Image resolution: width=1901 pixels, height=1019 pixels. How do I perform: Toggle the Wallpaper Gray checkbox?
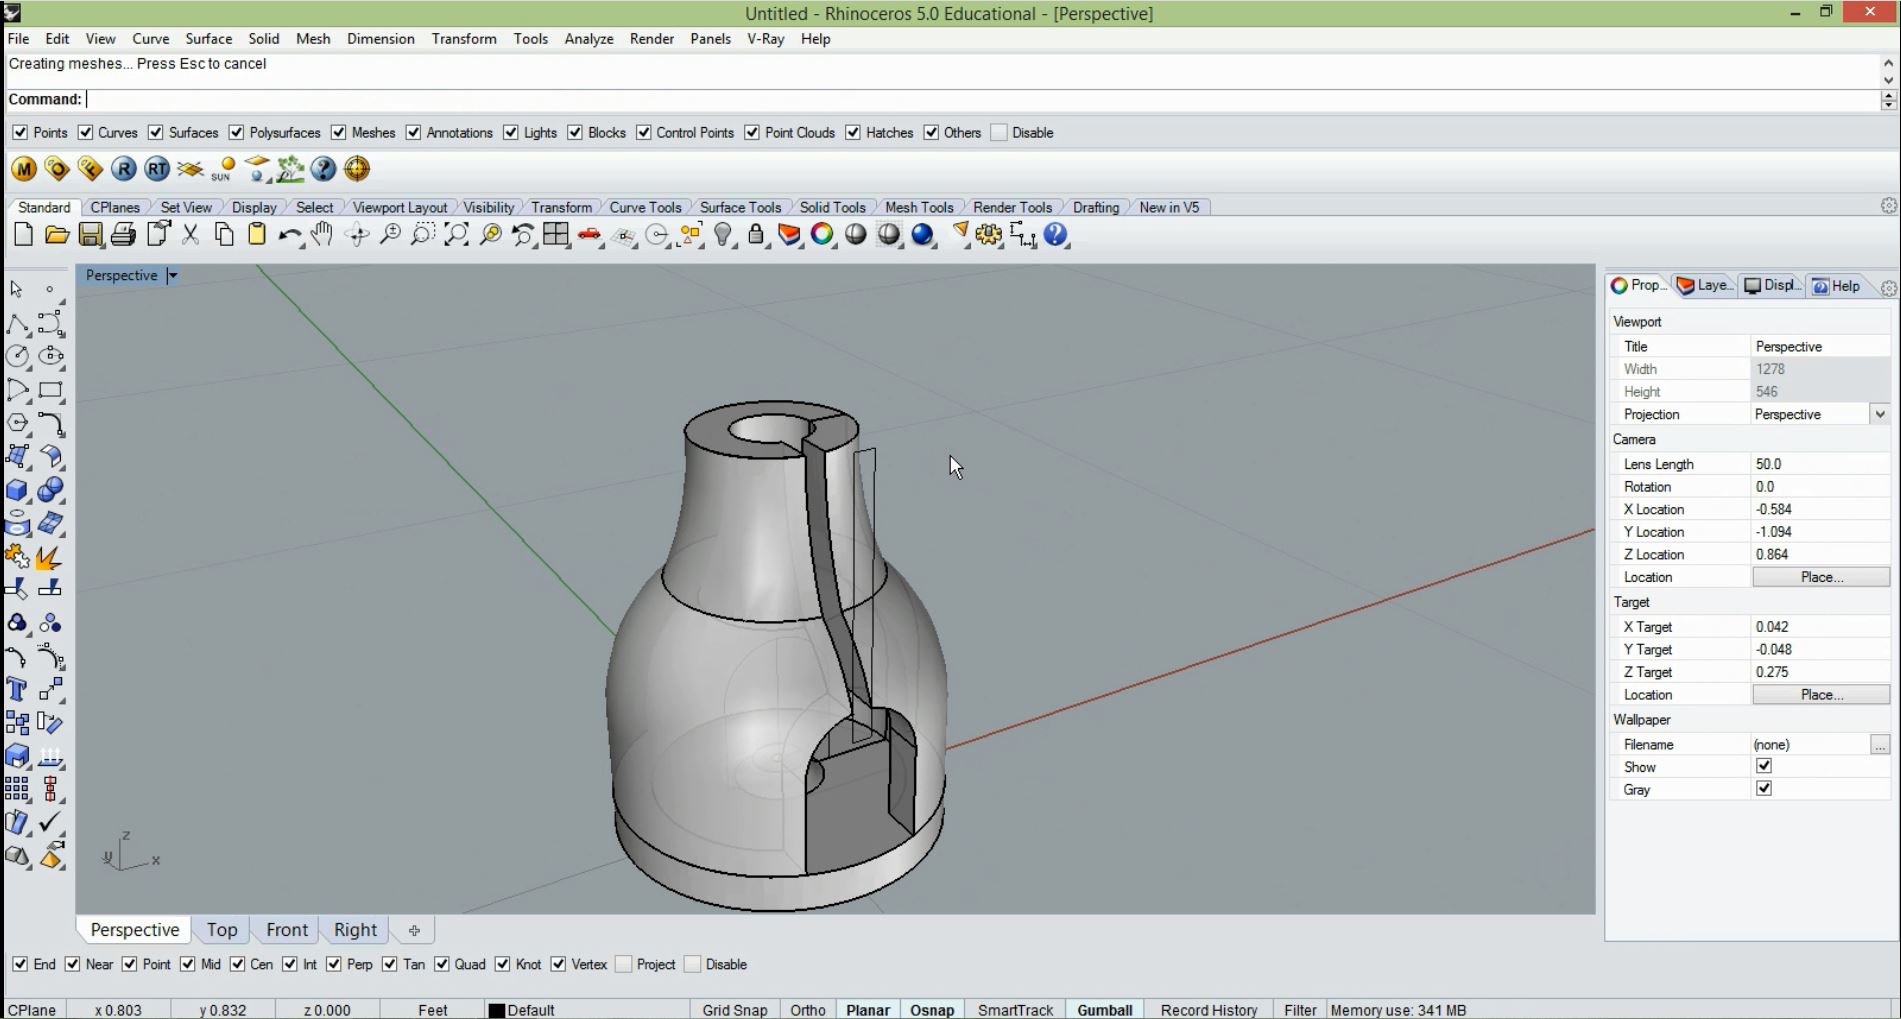pyautogui.click(x=1764, y=789)
